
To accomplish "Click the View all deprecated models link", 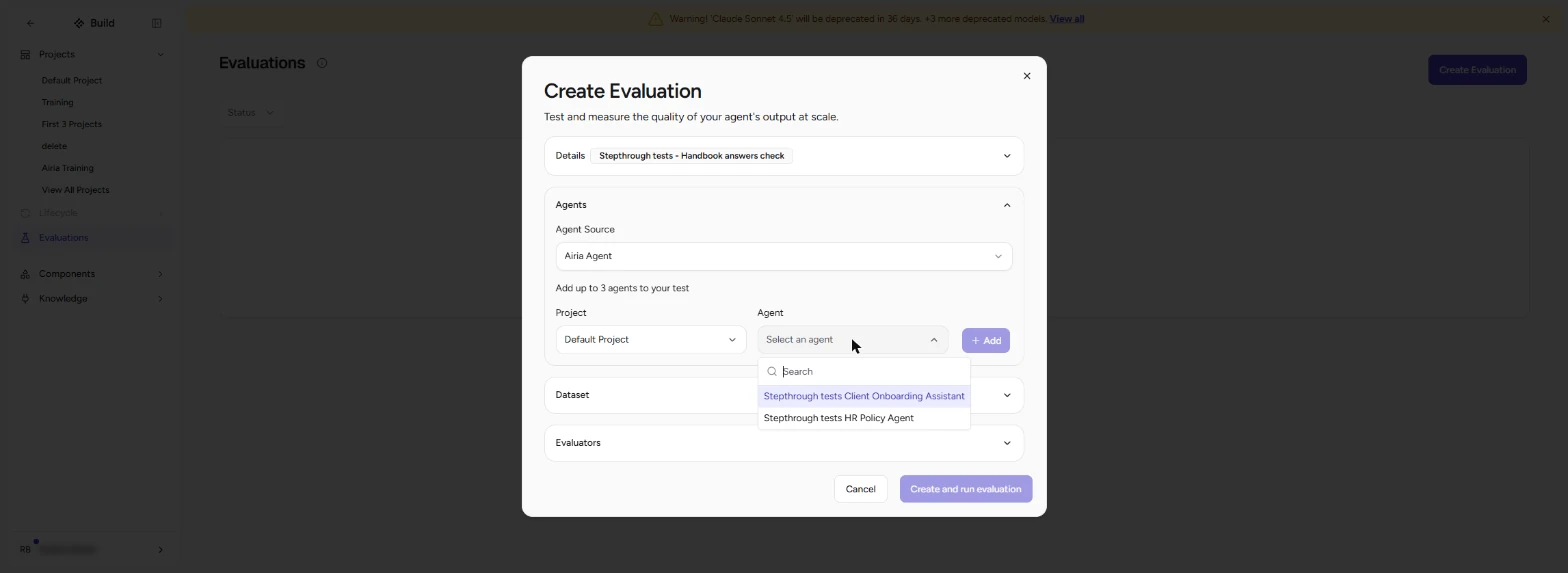I will [1067, 19].
